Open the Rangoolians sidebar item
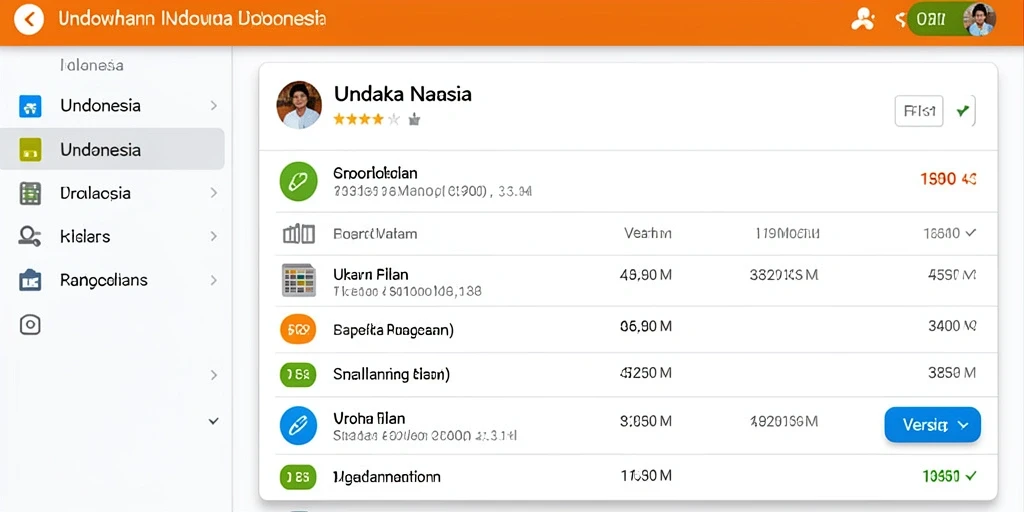This screenshot has width=1024, height=512. click(x=112, y=280)
